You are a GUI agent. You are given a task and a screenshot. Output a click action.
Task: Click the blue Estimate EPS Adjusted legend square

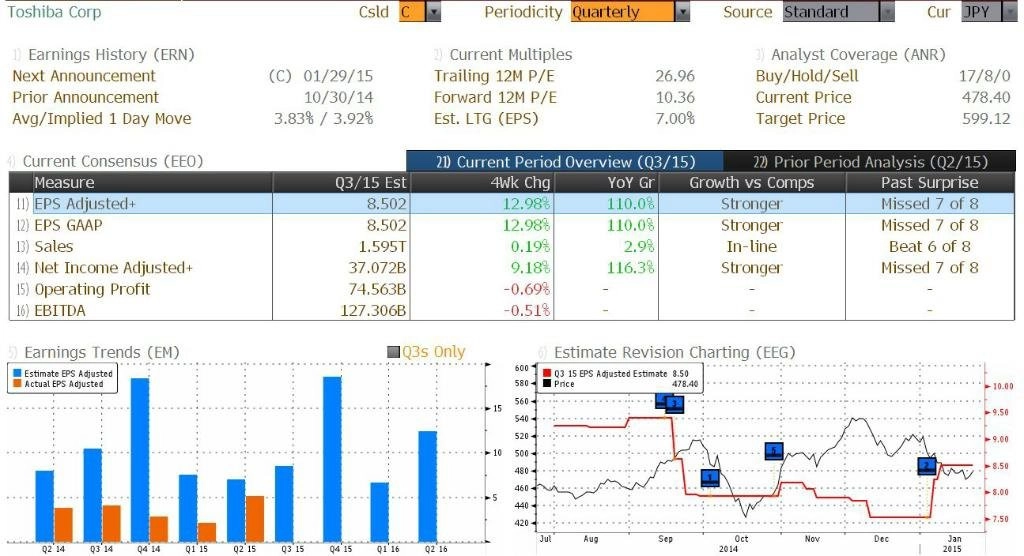click(x=17, y=373)
